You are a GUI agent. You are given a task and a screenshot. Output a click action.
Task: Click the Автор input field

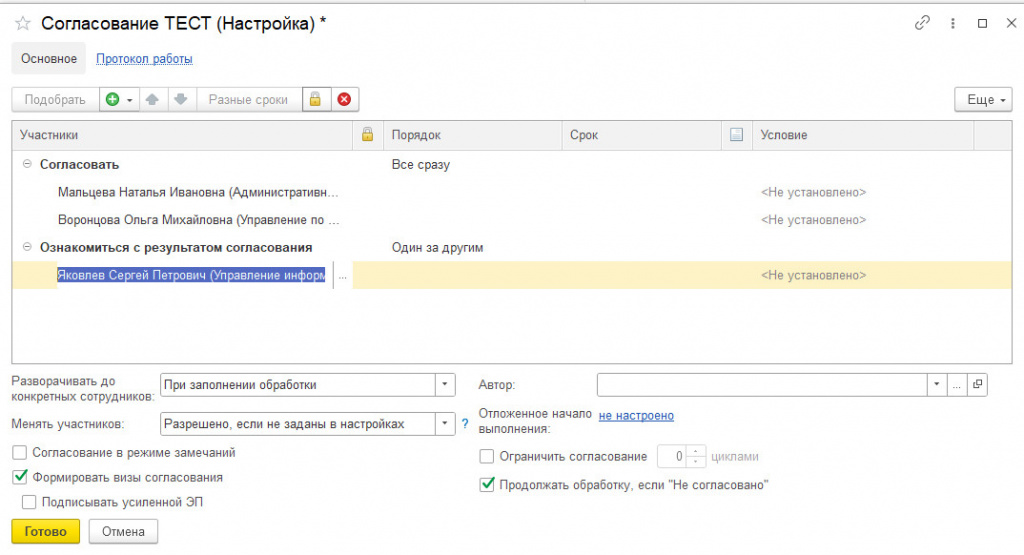[x=762, y=385]
